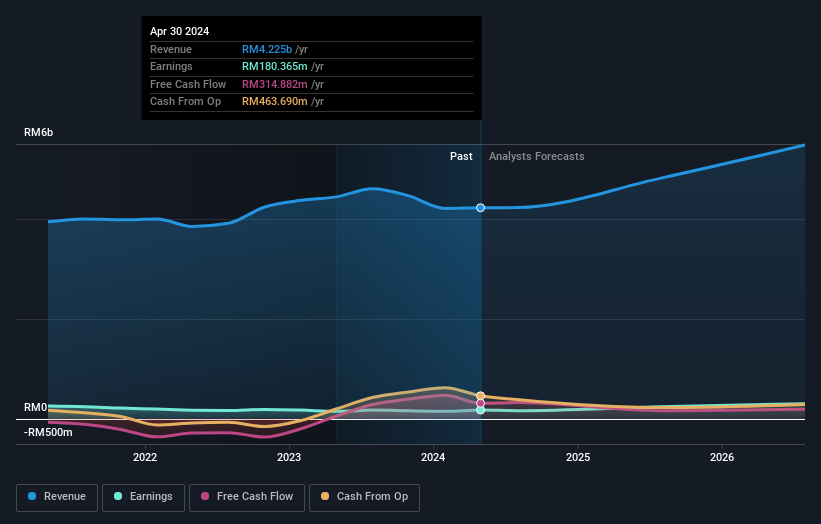Click the 2026 x-axis year label
The width and height of the screenshot is (821, 524).
click(722, 457)
